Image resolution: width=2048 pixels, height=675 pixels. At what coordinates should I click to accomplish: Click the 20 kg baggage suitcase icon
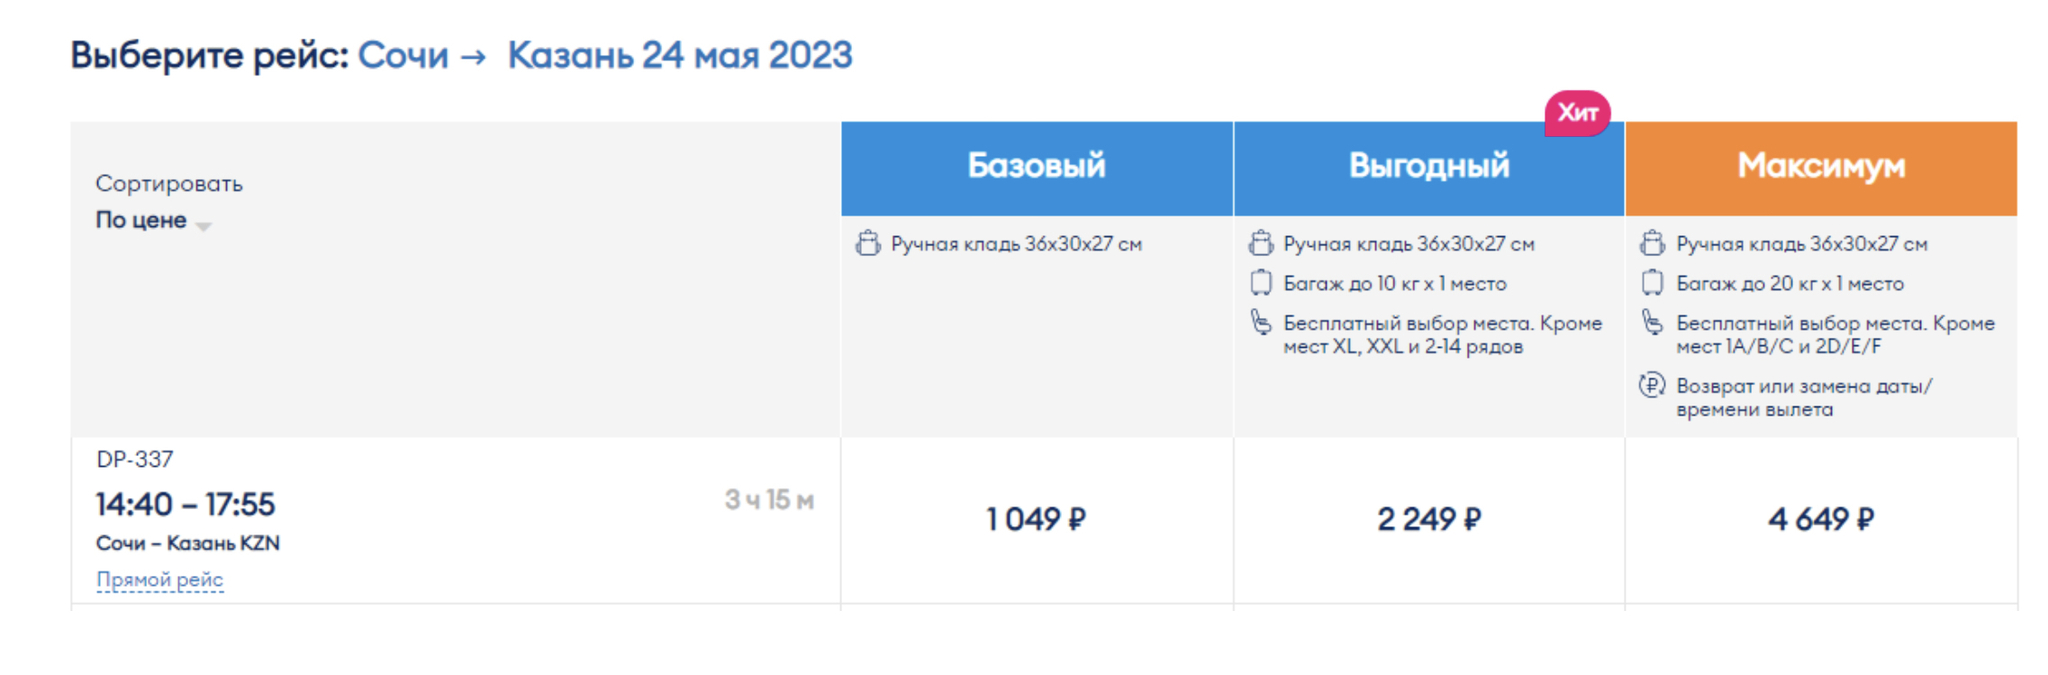(1652, 283)
